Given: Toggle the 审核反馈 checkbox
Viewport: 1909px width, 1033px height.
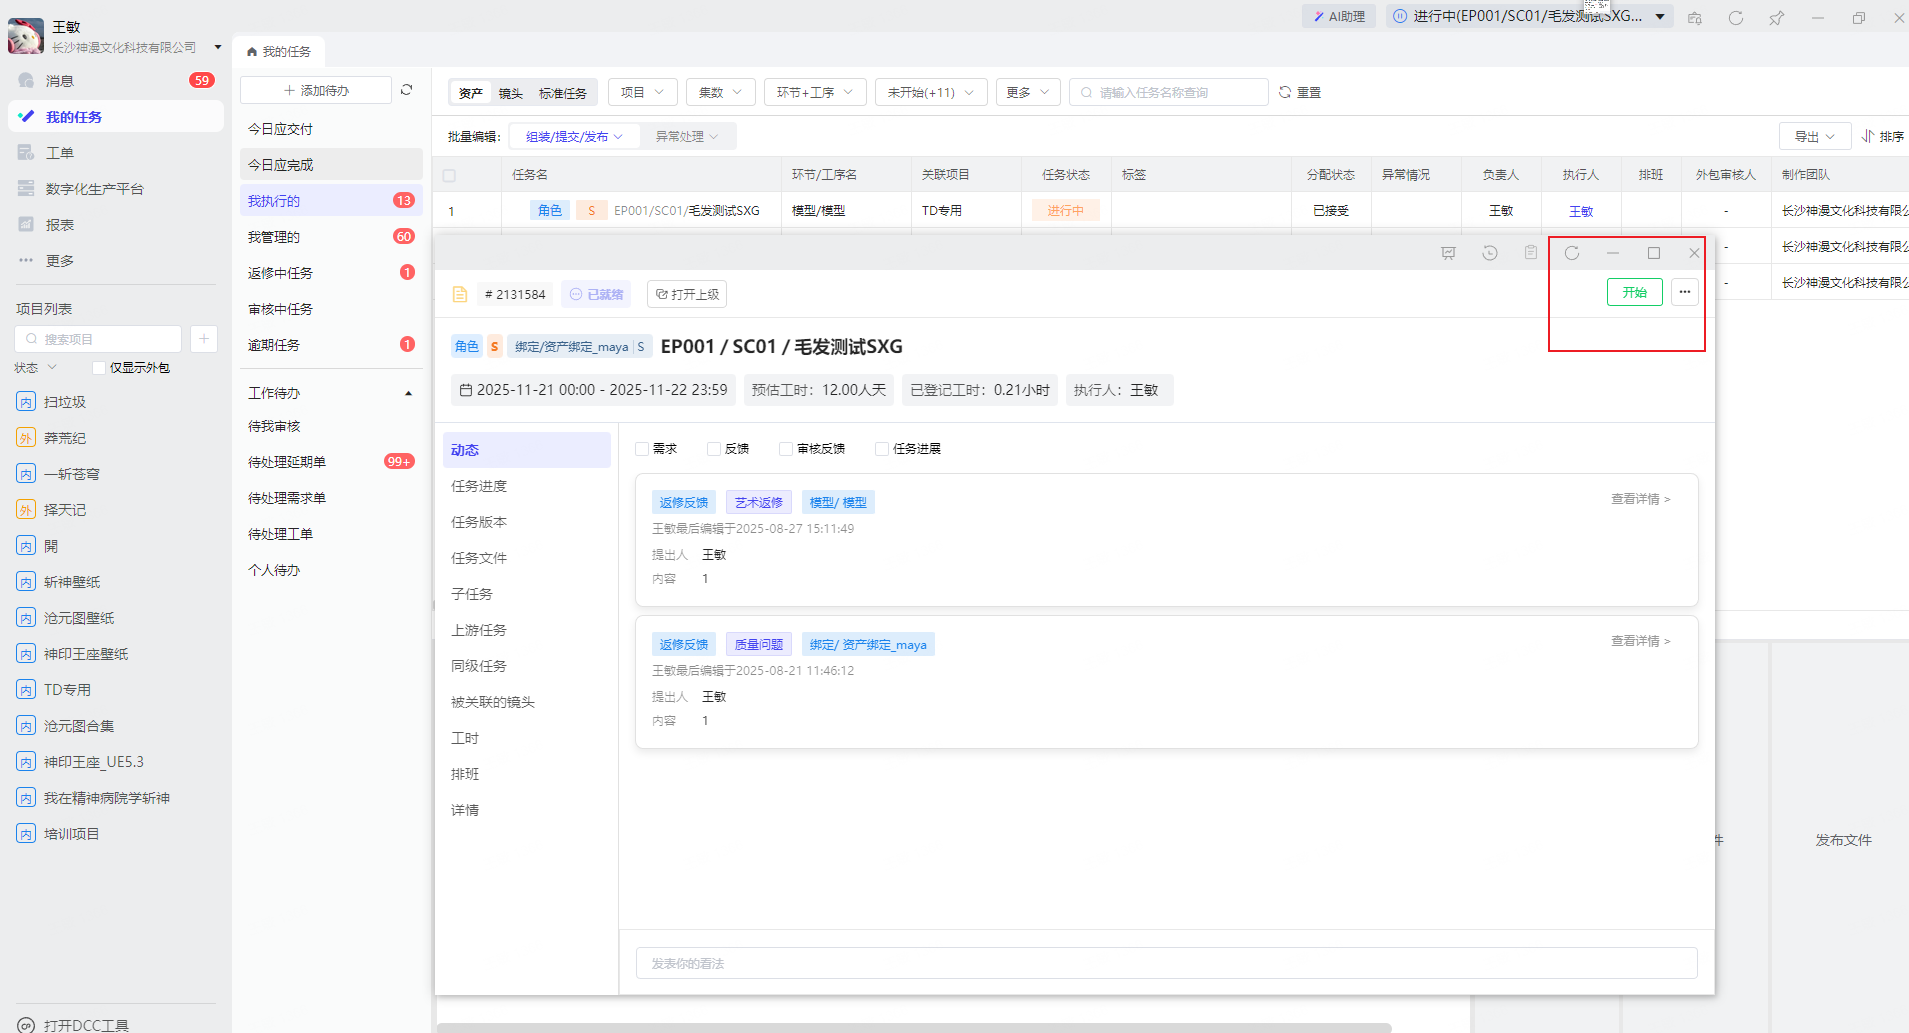Looking at the screenshot, I should 786,449.
